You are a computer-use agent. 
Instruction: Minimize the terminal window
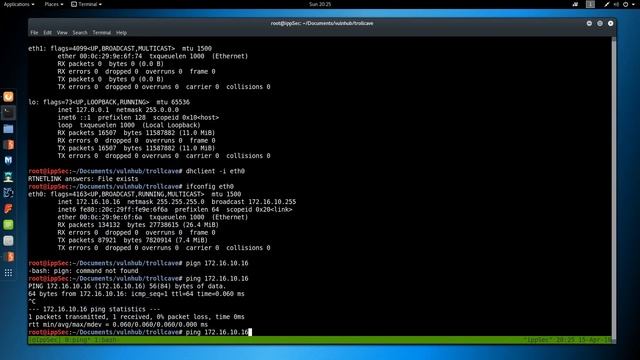pos(589,23)
